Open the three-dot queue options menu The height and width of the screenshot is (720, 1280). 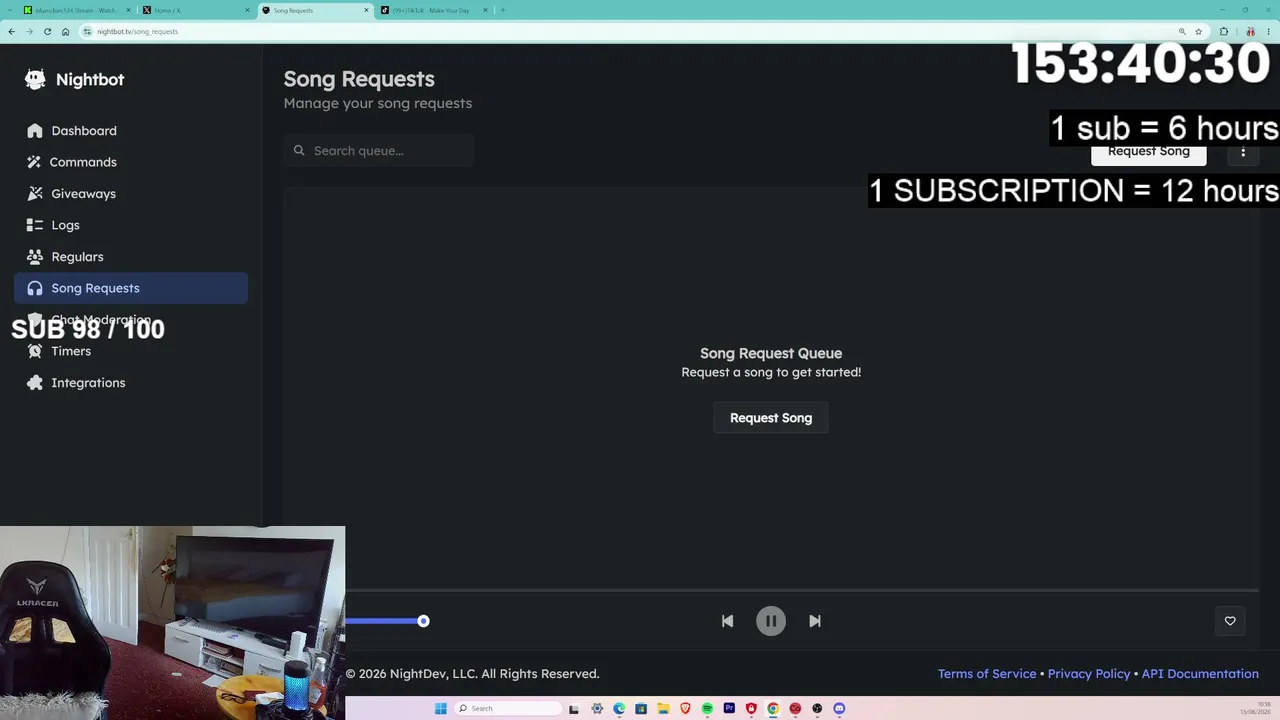pyautogui.click(x=1243, y=151)
